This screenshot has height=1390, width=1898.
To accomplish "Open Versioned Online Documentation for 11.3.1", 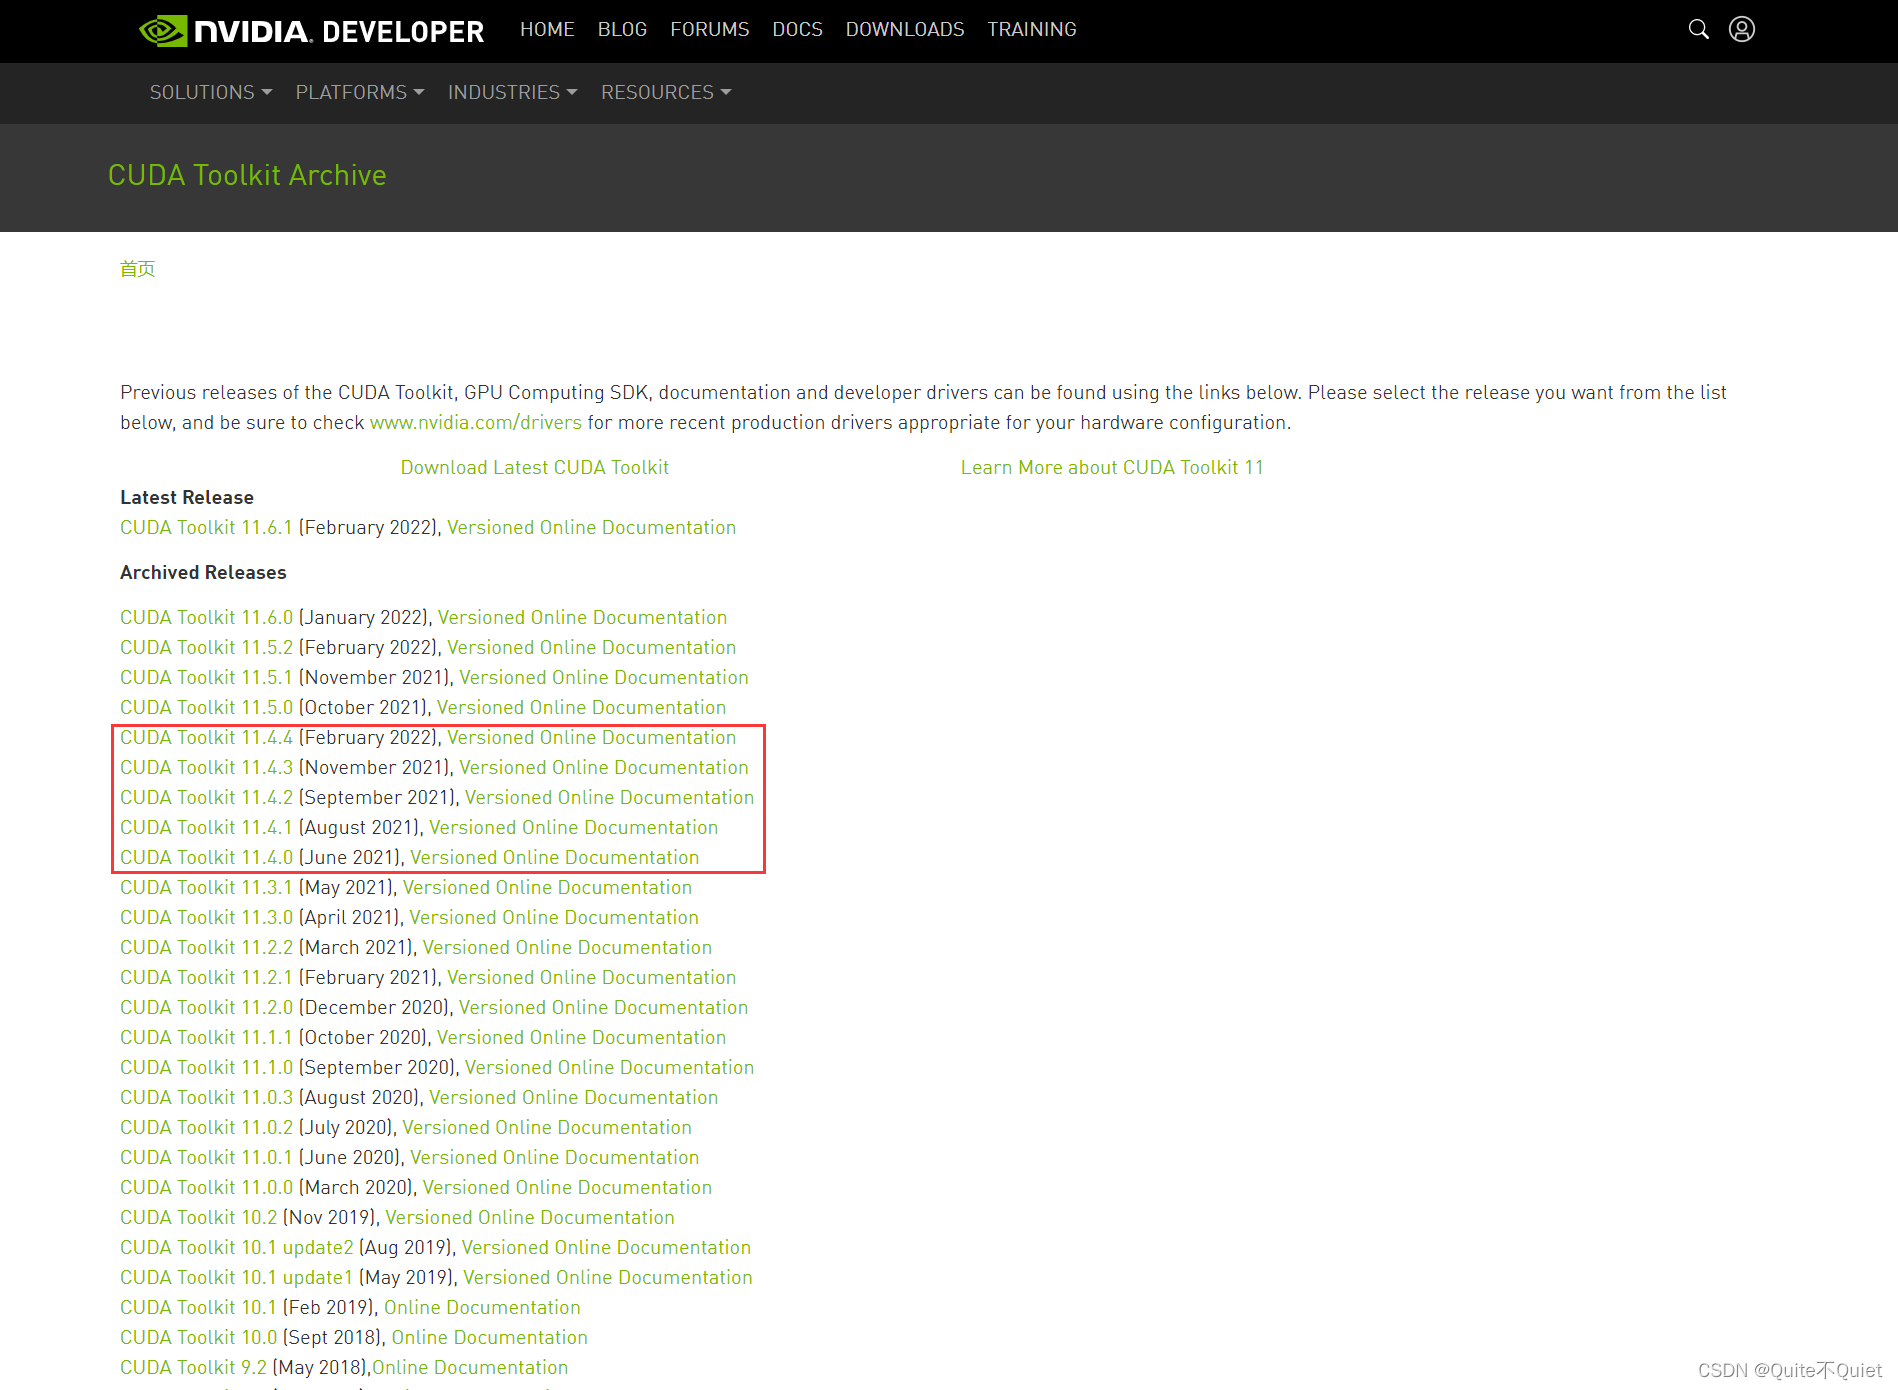I will (x=547, y=888).
